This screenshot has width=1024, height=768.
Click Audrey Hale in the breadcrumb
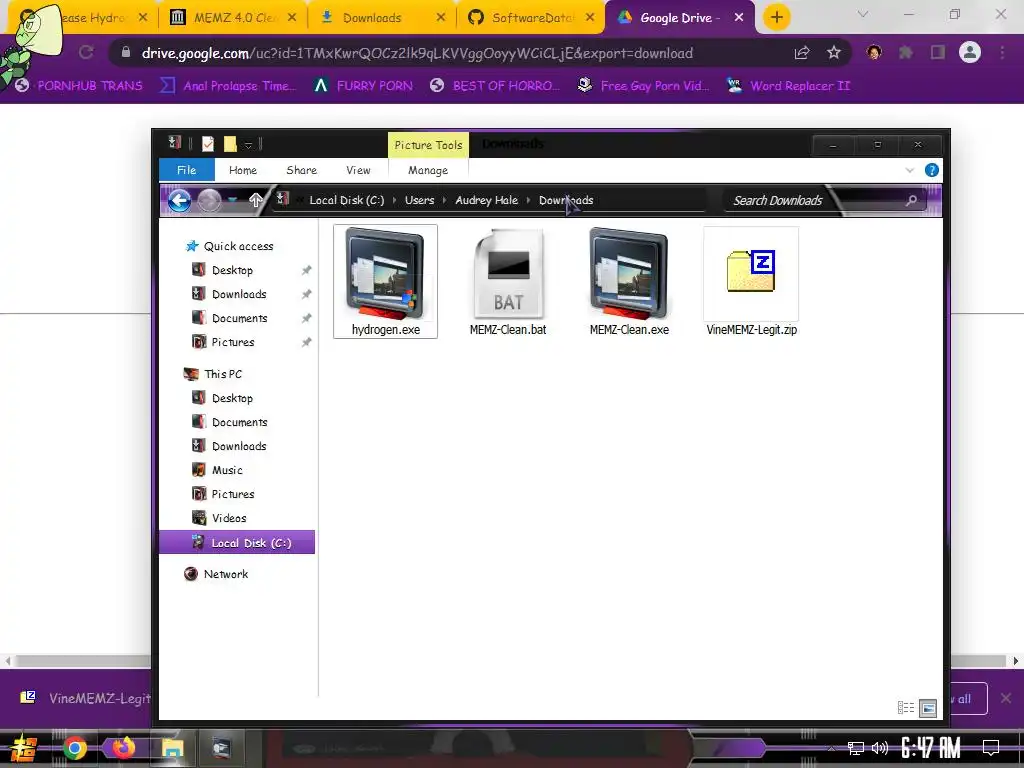[487, 200]
